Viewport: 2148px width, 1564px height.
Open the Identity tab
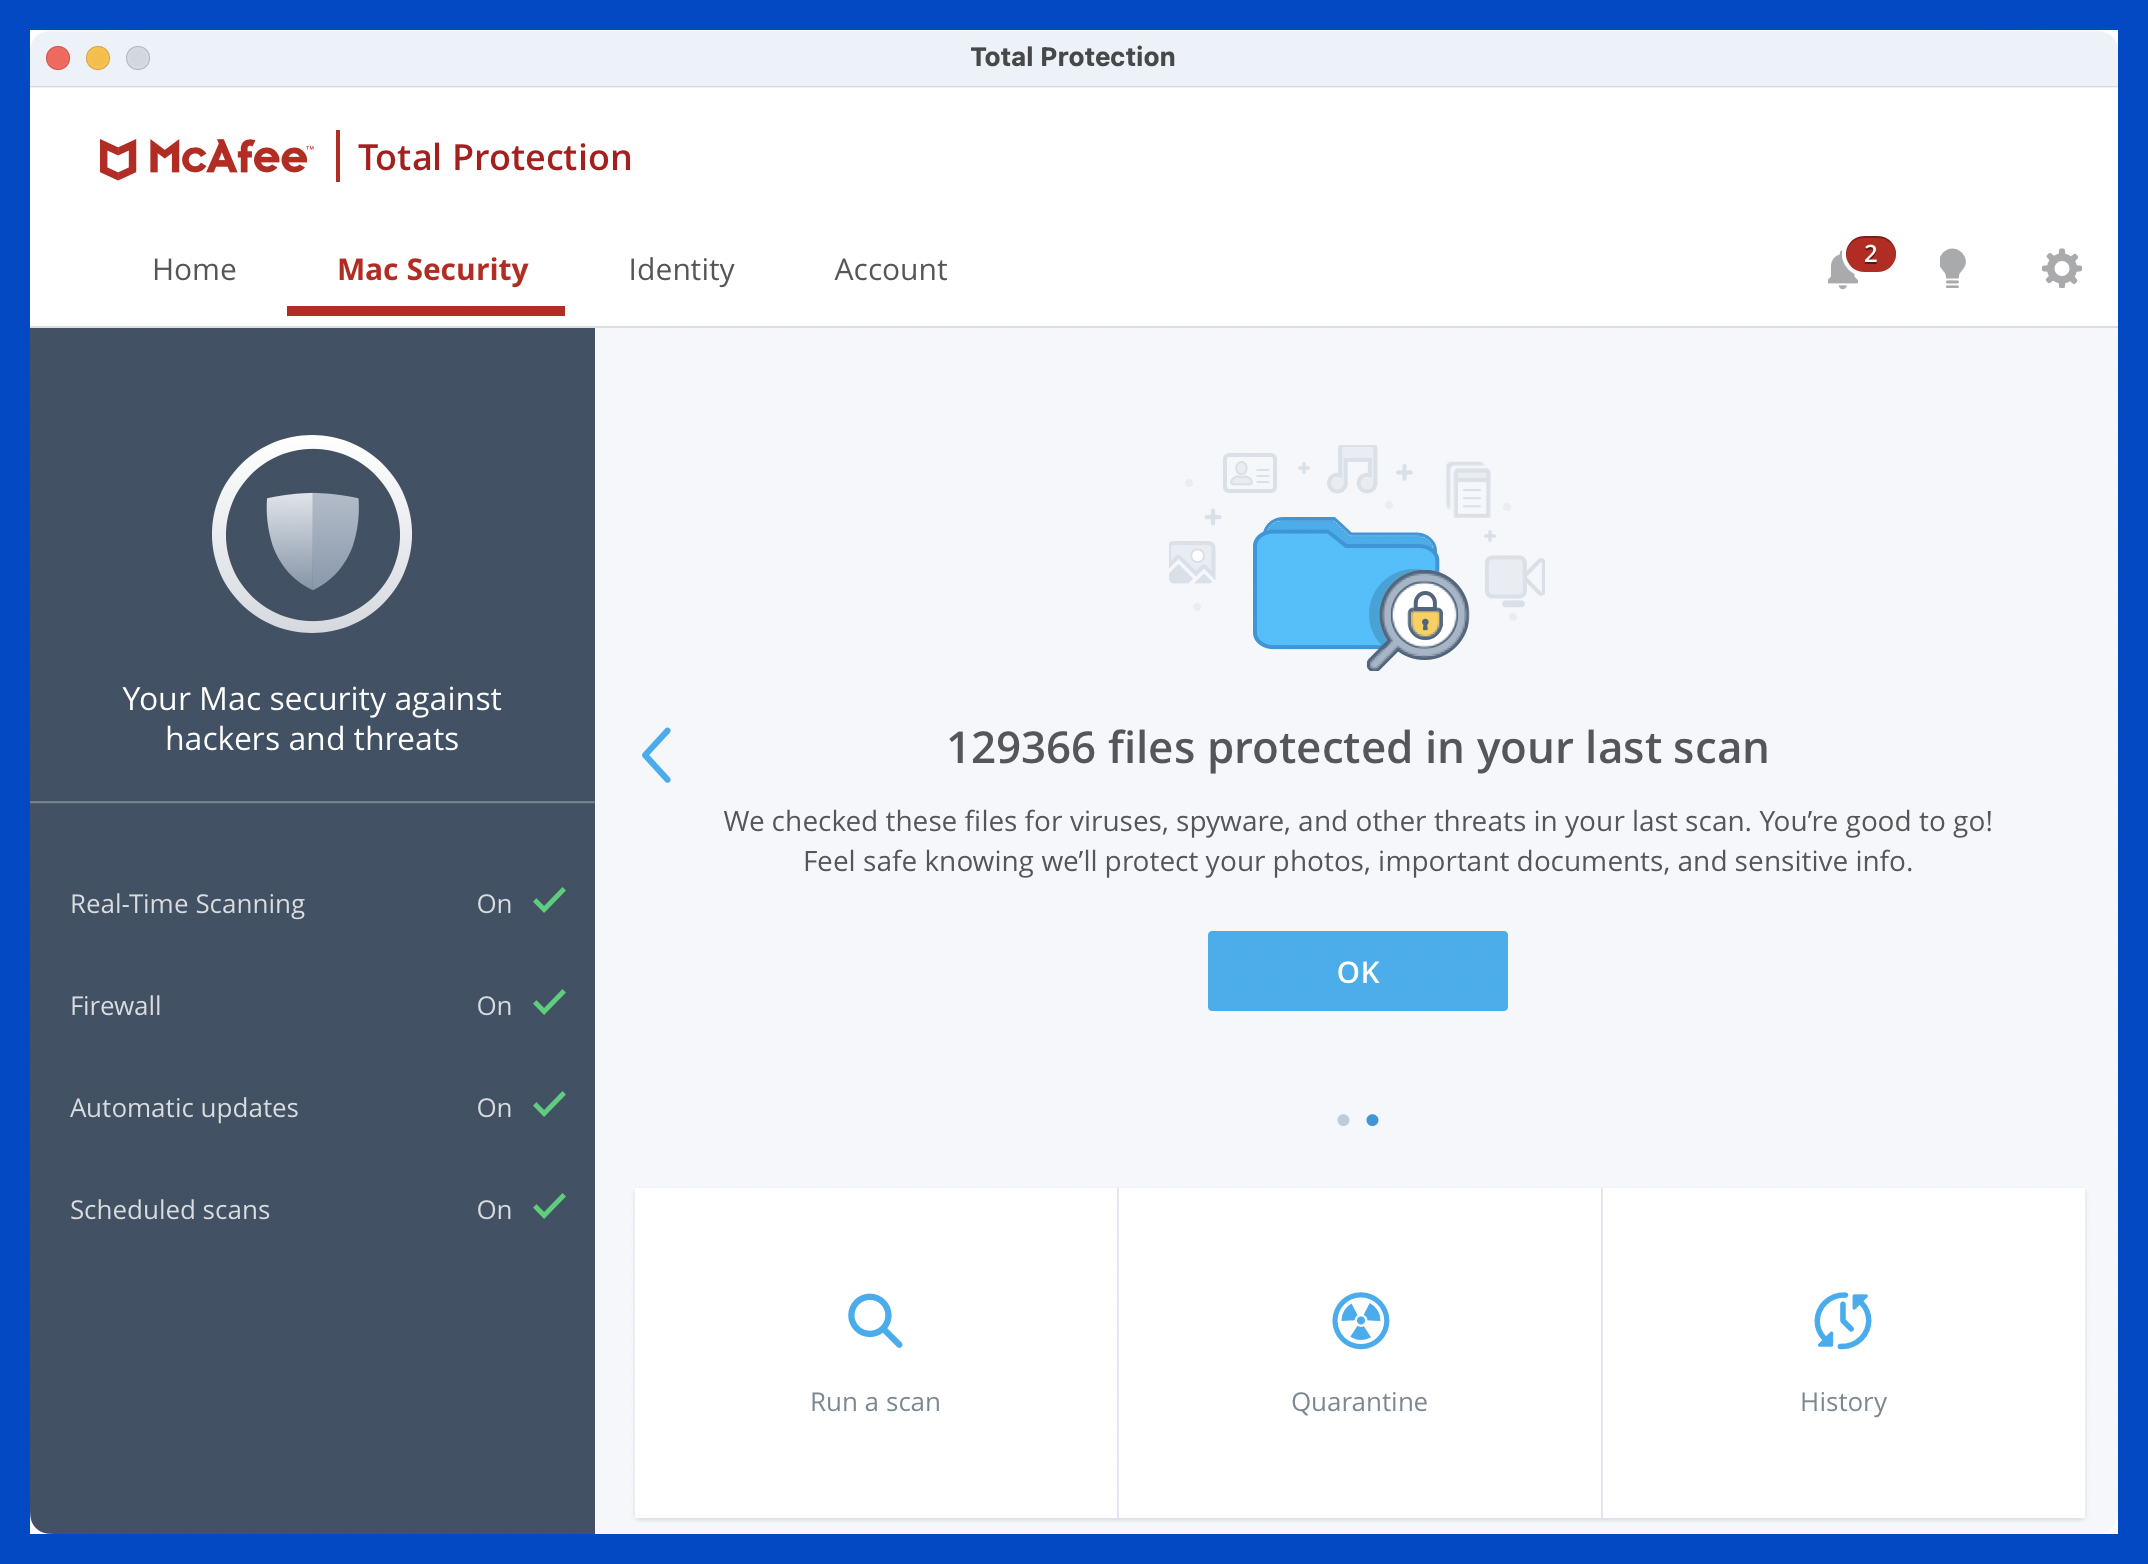(x=681, y=270)
